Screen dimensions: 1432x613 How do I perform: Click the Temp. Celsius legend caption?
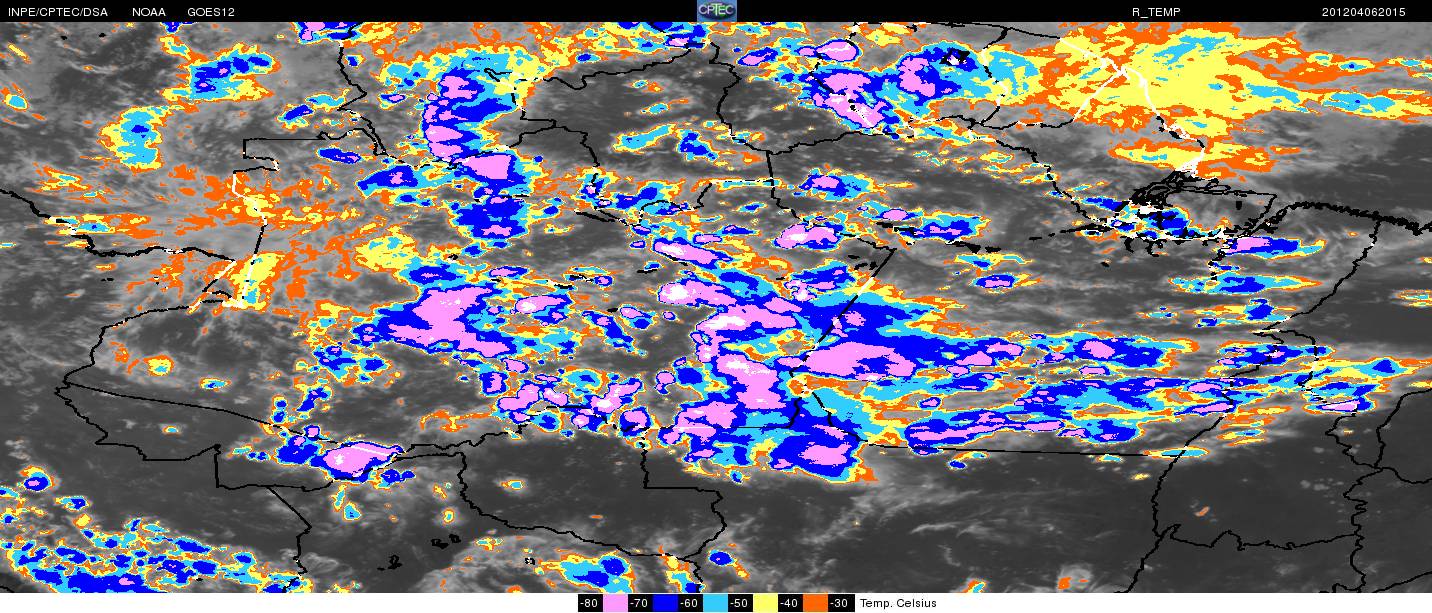tap(899, 603)
